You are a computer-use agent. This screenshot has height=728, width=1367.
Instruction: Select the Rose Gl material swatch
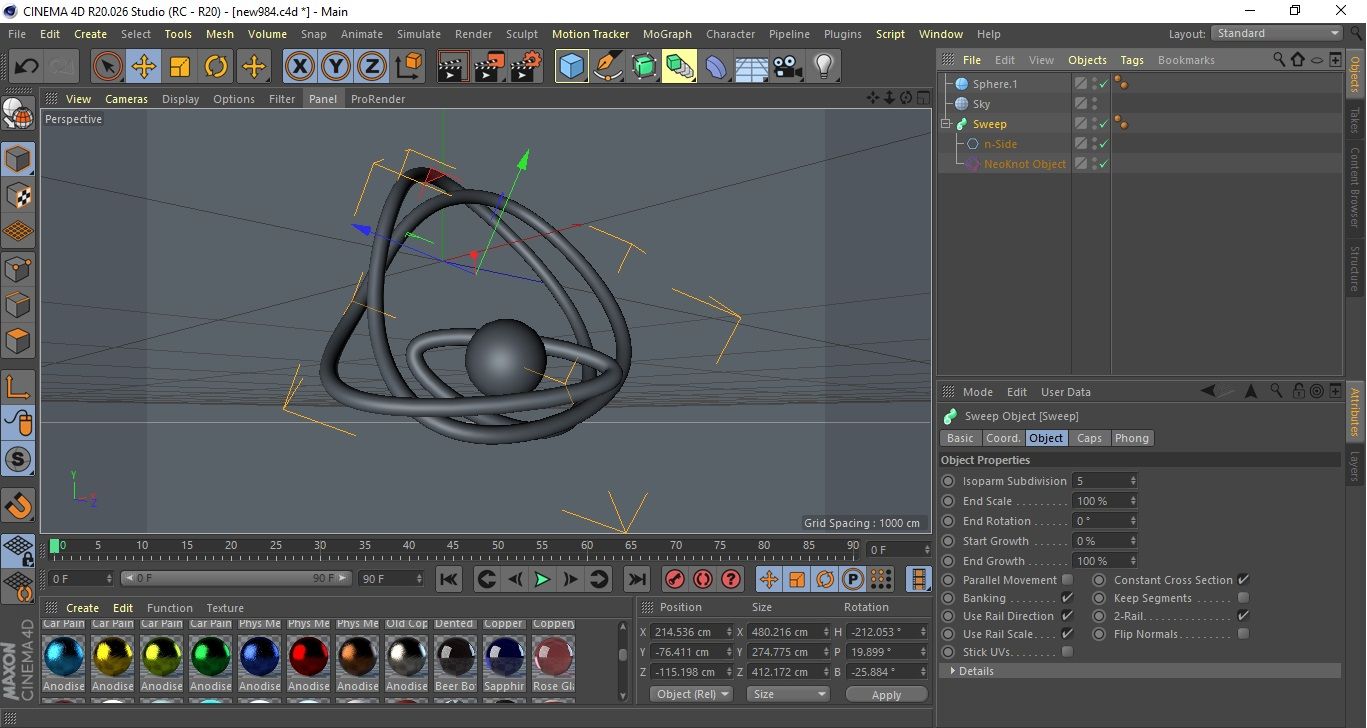553,656
